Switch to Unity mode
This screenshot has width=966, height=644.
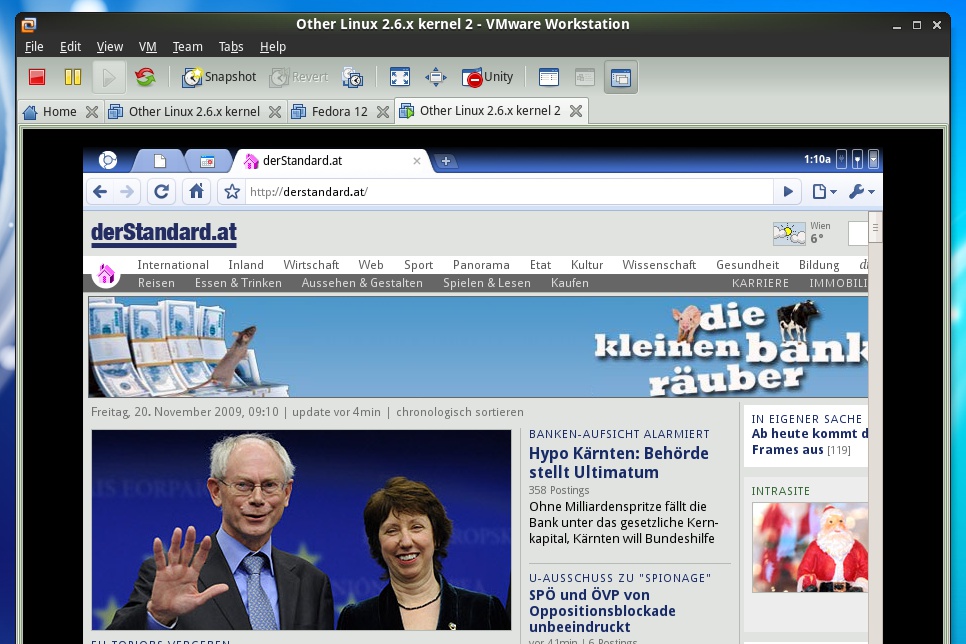pyautogui.click(x=487, y=77)
